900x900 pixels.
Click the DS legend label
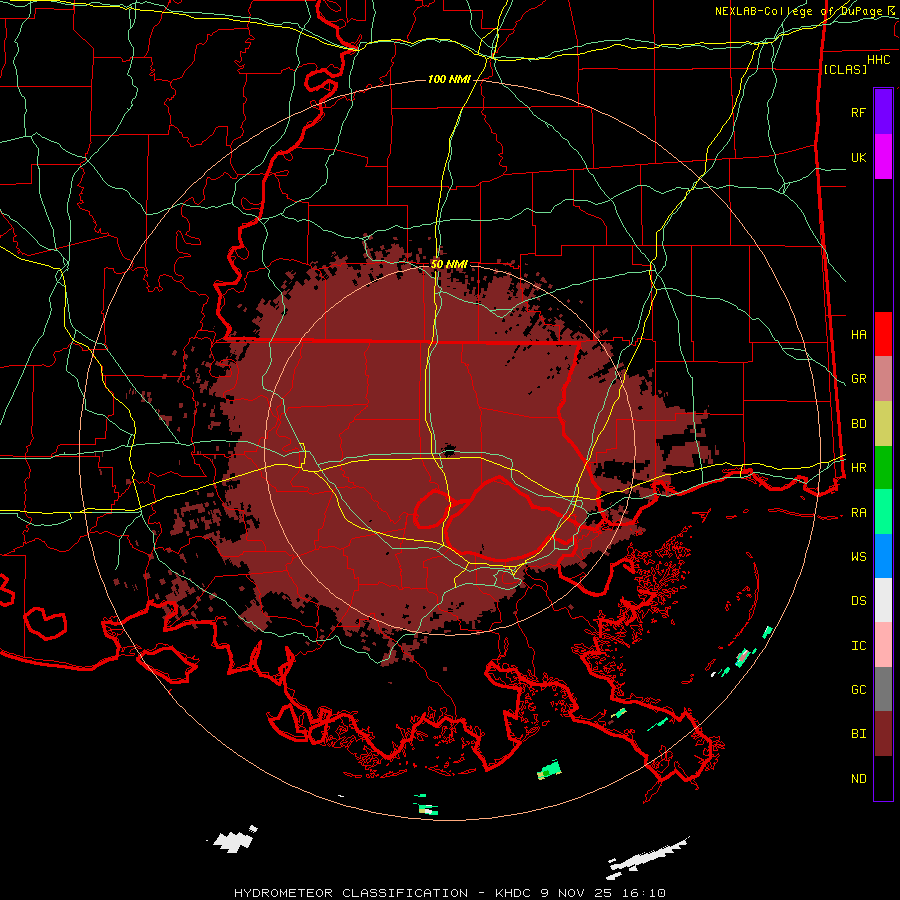click(858, 600)
